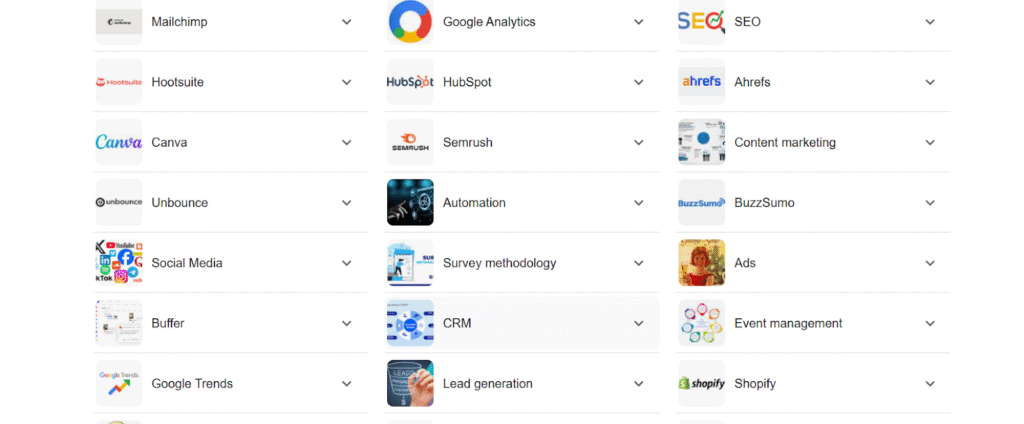Image resolution: width=1024 pixels, height=424 pixels.
Task: Click the Hootsuite logo icon
Action: click(118, 82)
